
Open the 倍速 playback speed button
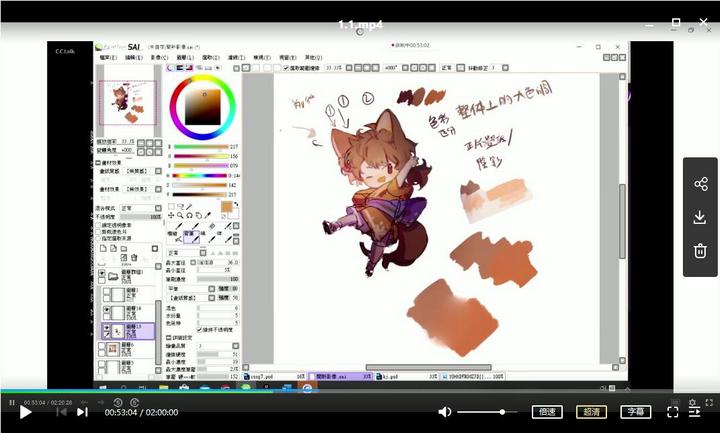547,412
